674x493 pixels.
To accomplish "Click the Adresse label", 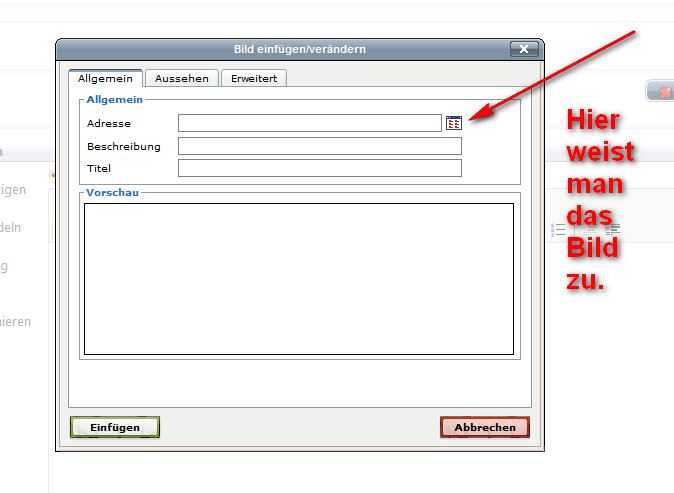I will coord(109,123).
